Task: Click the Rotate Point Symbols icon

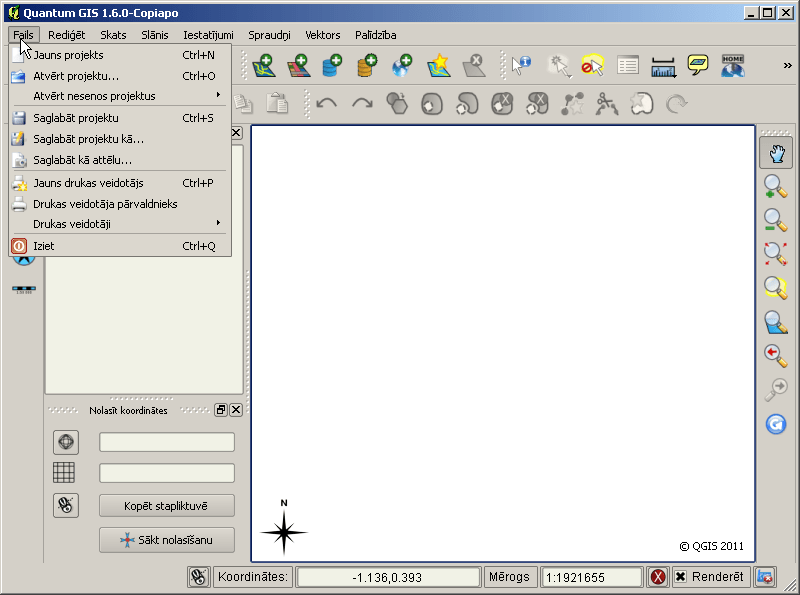Action: pyautogui.click(x=677, y=104)
